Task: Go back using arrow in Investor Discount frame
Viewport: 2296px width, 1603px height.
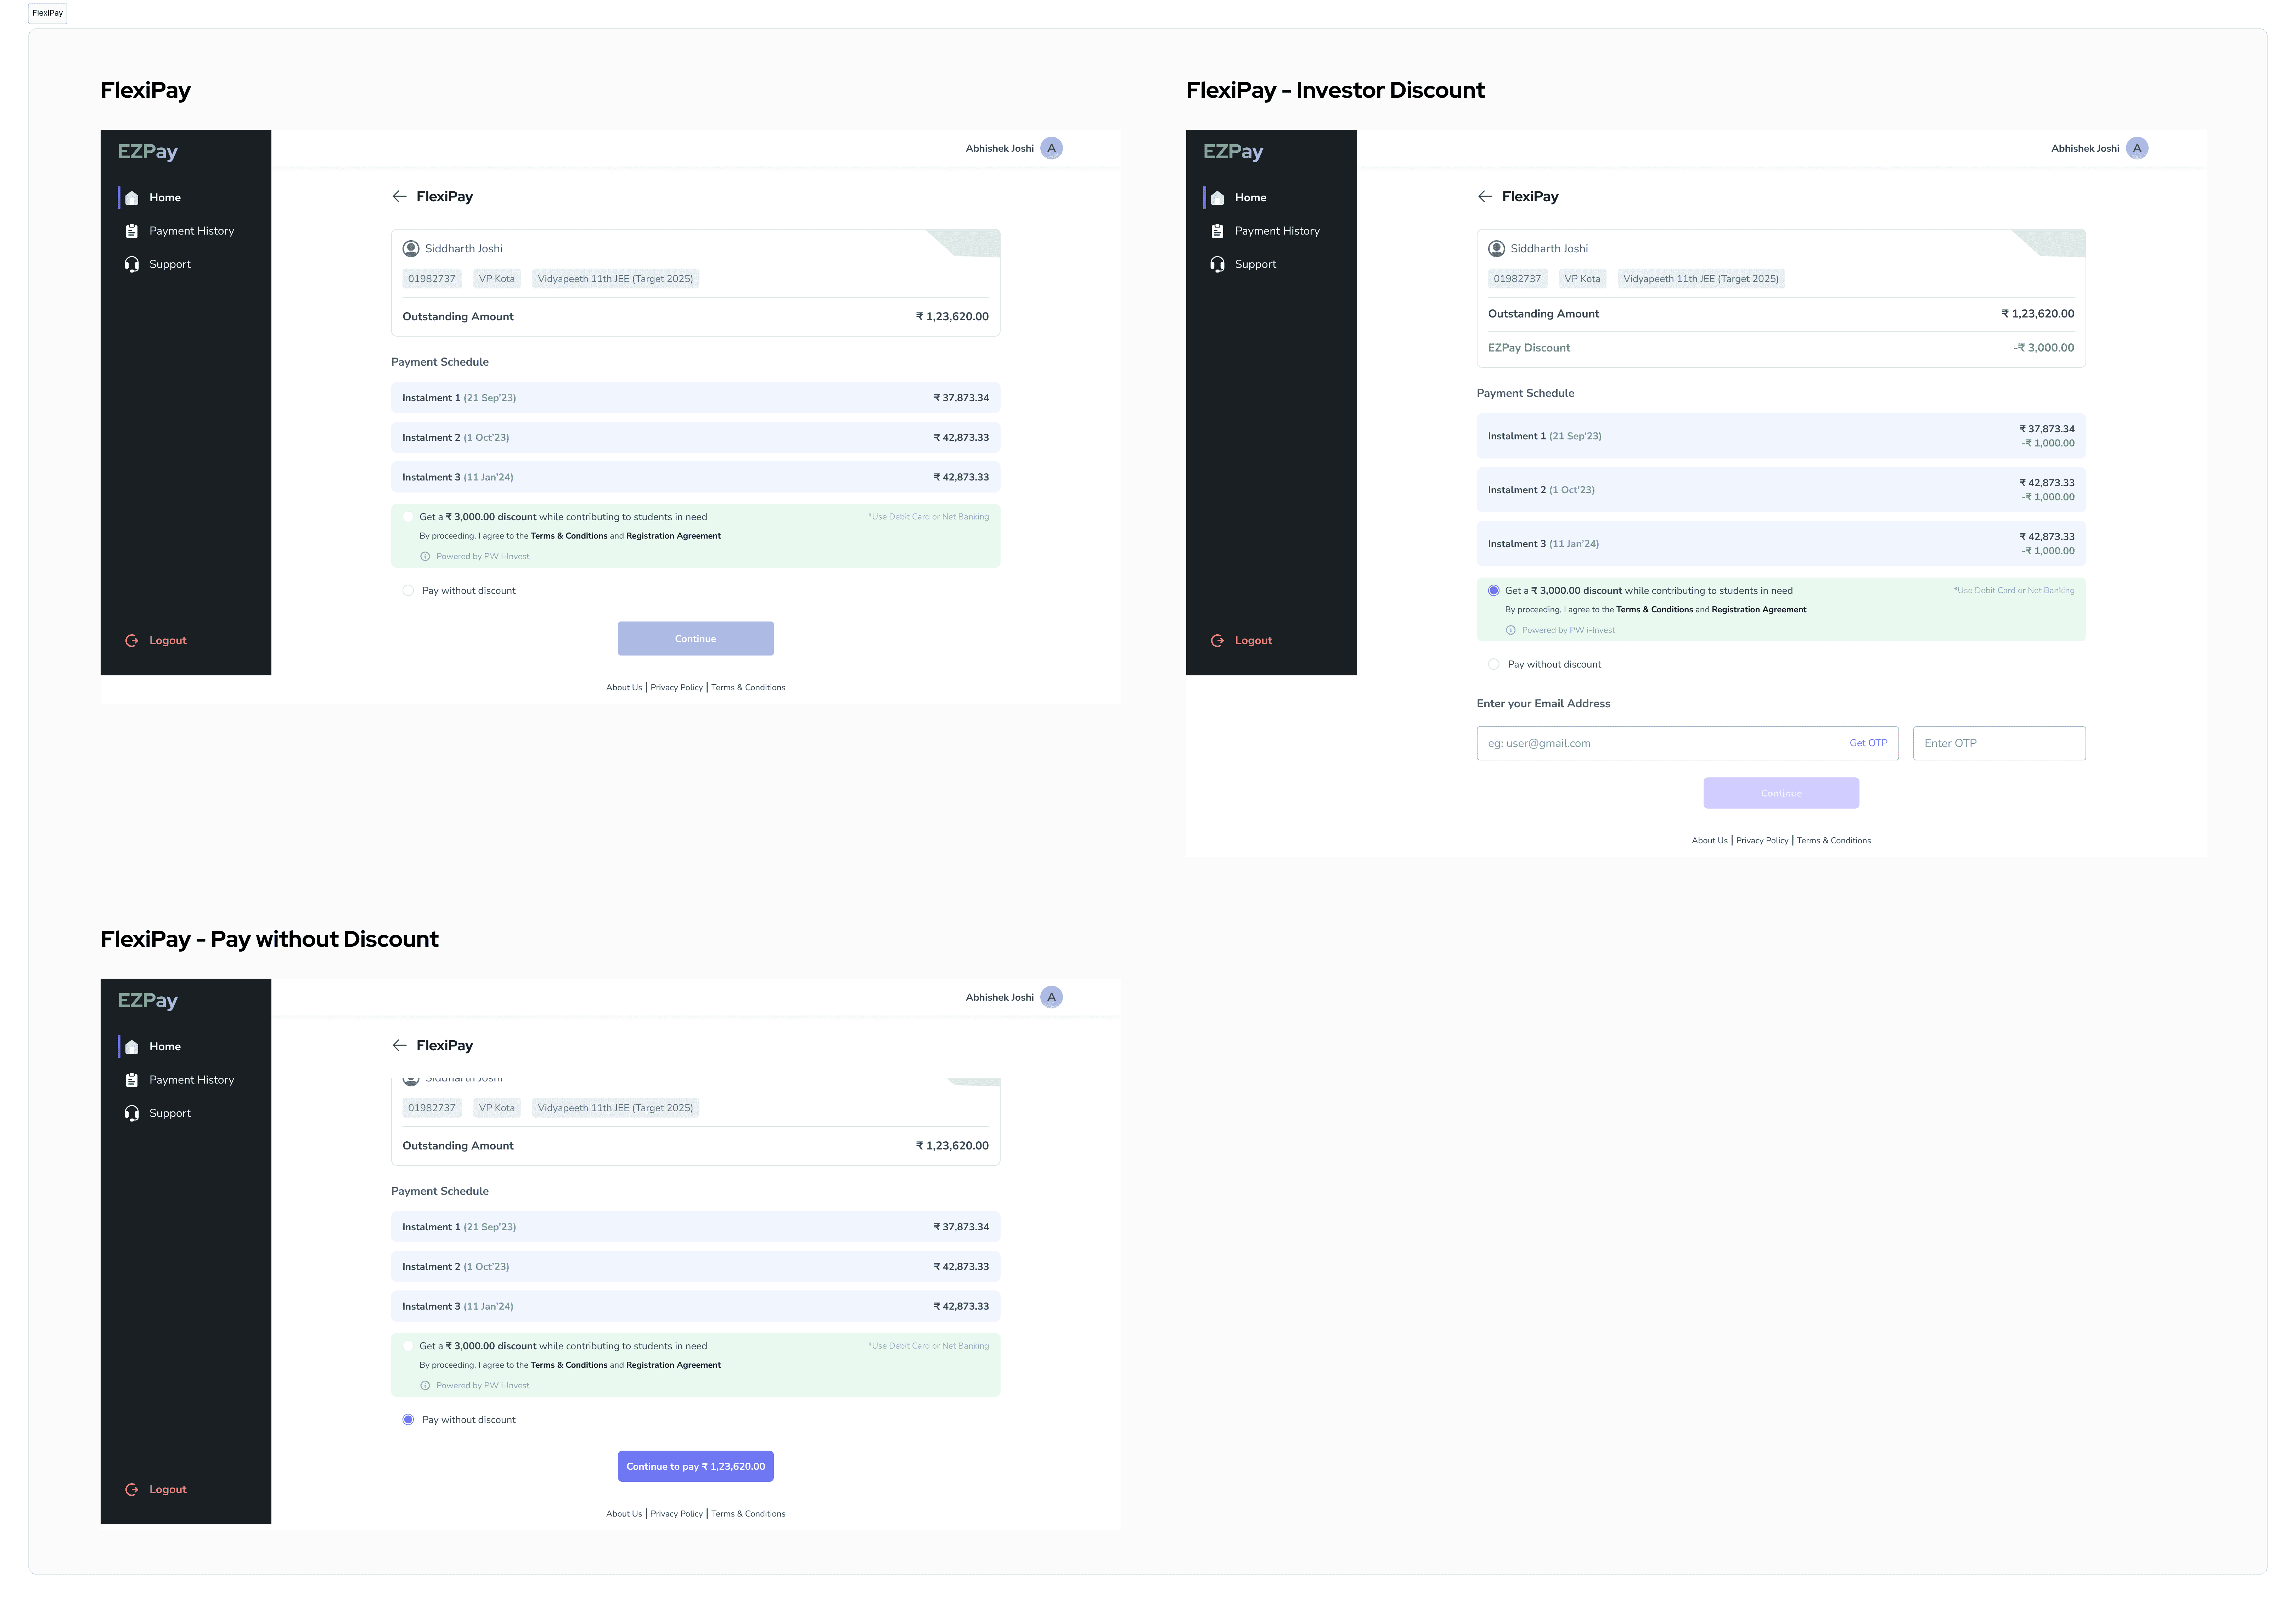Action: [x=1485, y=197]
